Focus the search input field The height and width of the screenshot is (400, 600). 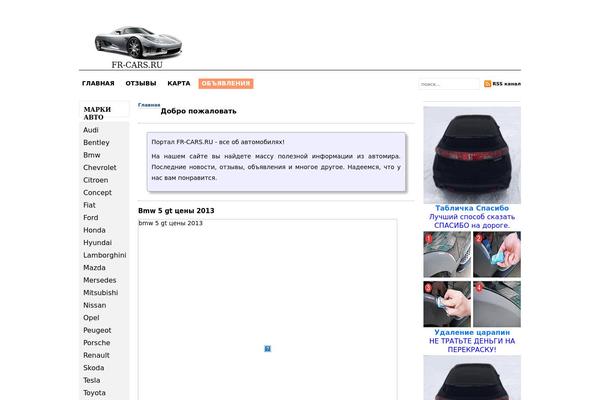click(448, 84)
